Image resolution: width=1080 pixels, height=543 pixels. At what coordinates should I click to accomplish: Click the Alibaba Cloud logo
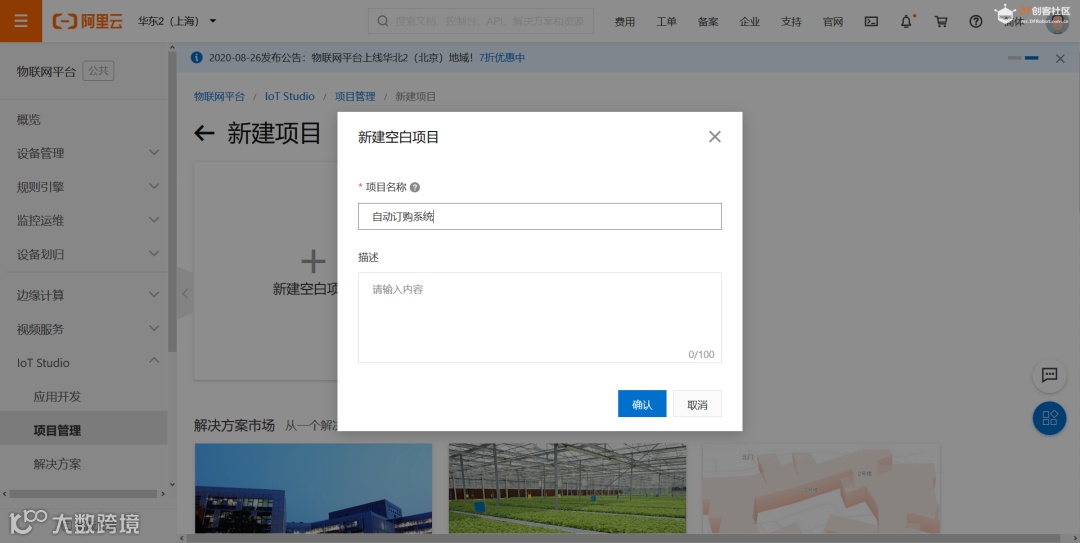(x=87, y=21)
